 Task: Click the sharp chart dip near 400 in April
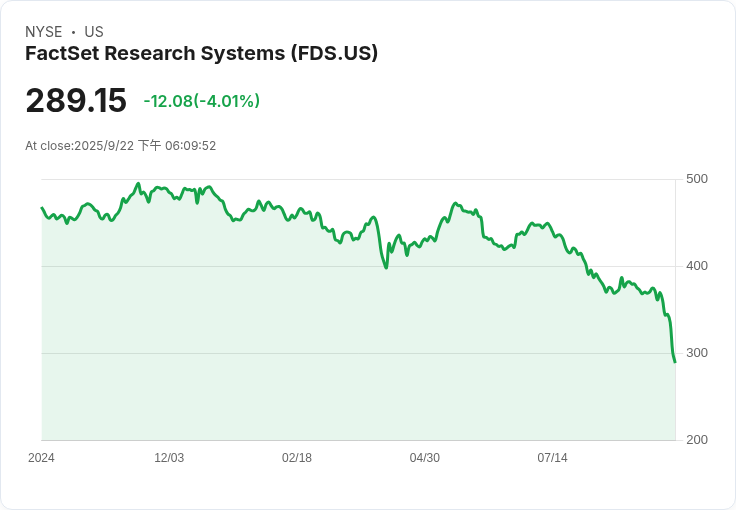(386, 268)
